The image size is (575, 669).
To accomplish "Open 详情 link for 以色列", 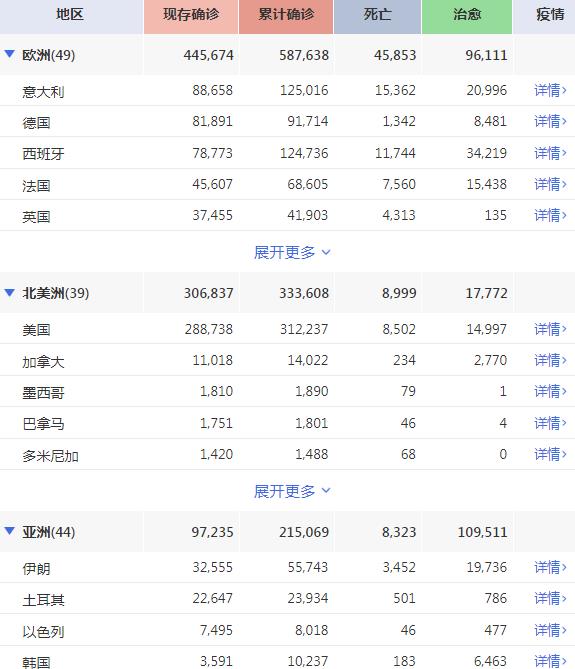I will pyautogui.click(x=550, y=630).
